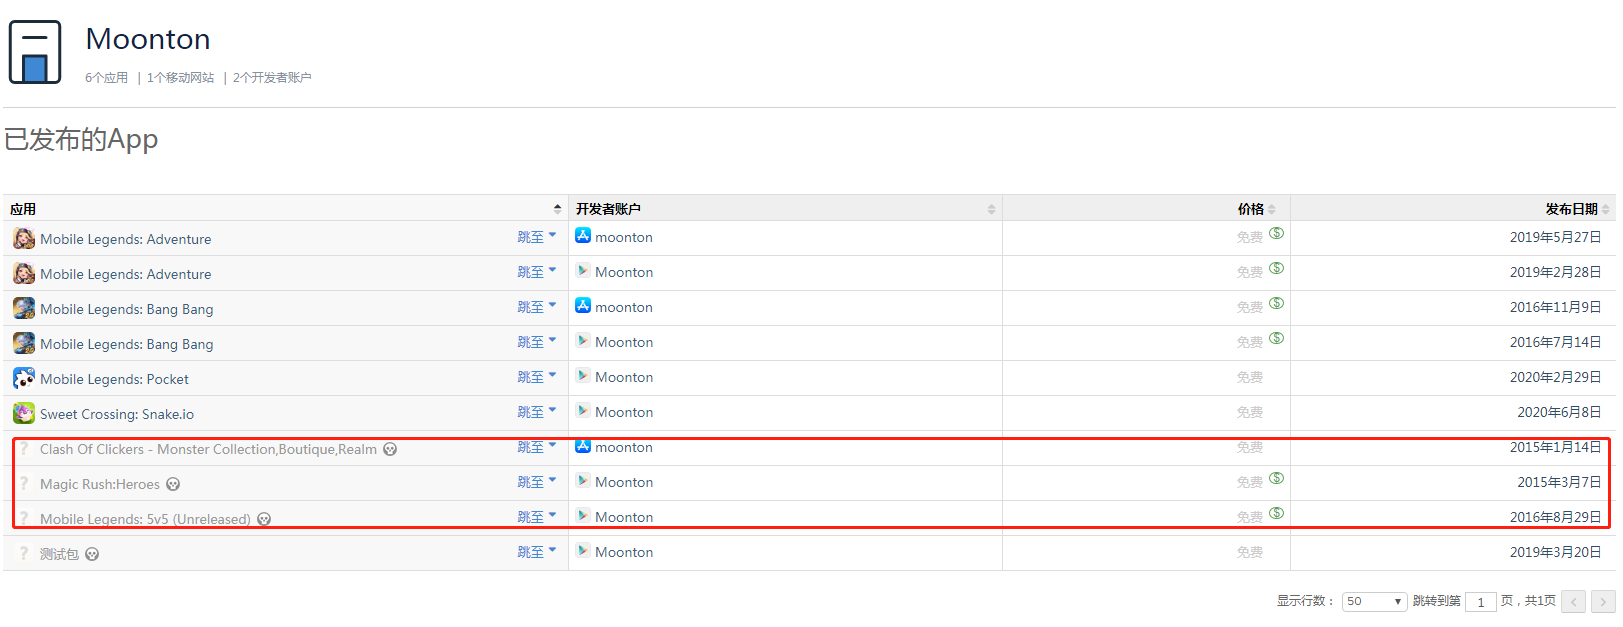Click the Mobile Legends: Pocket app icon
Image resolution: width=1623 pixels, height=627 pixels.
tap(24, 379)
